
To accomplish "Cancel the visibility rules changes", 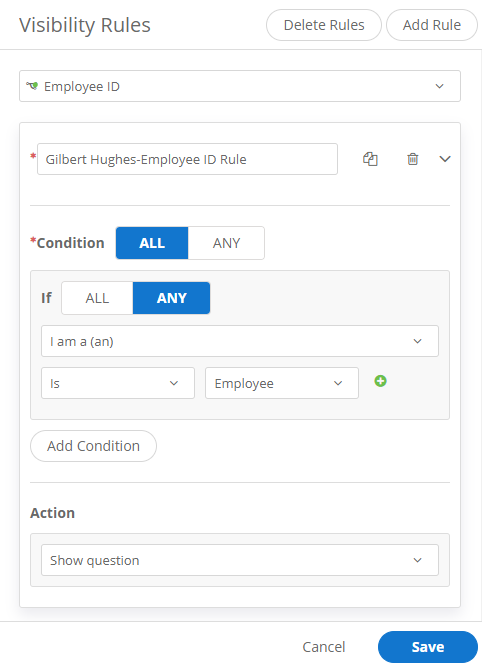I will point(323,646).
